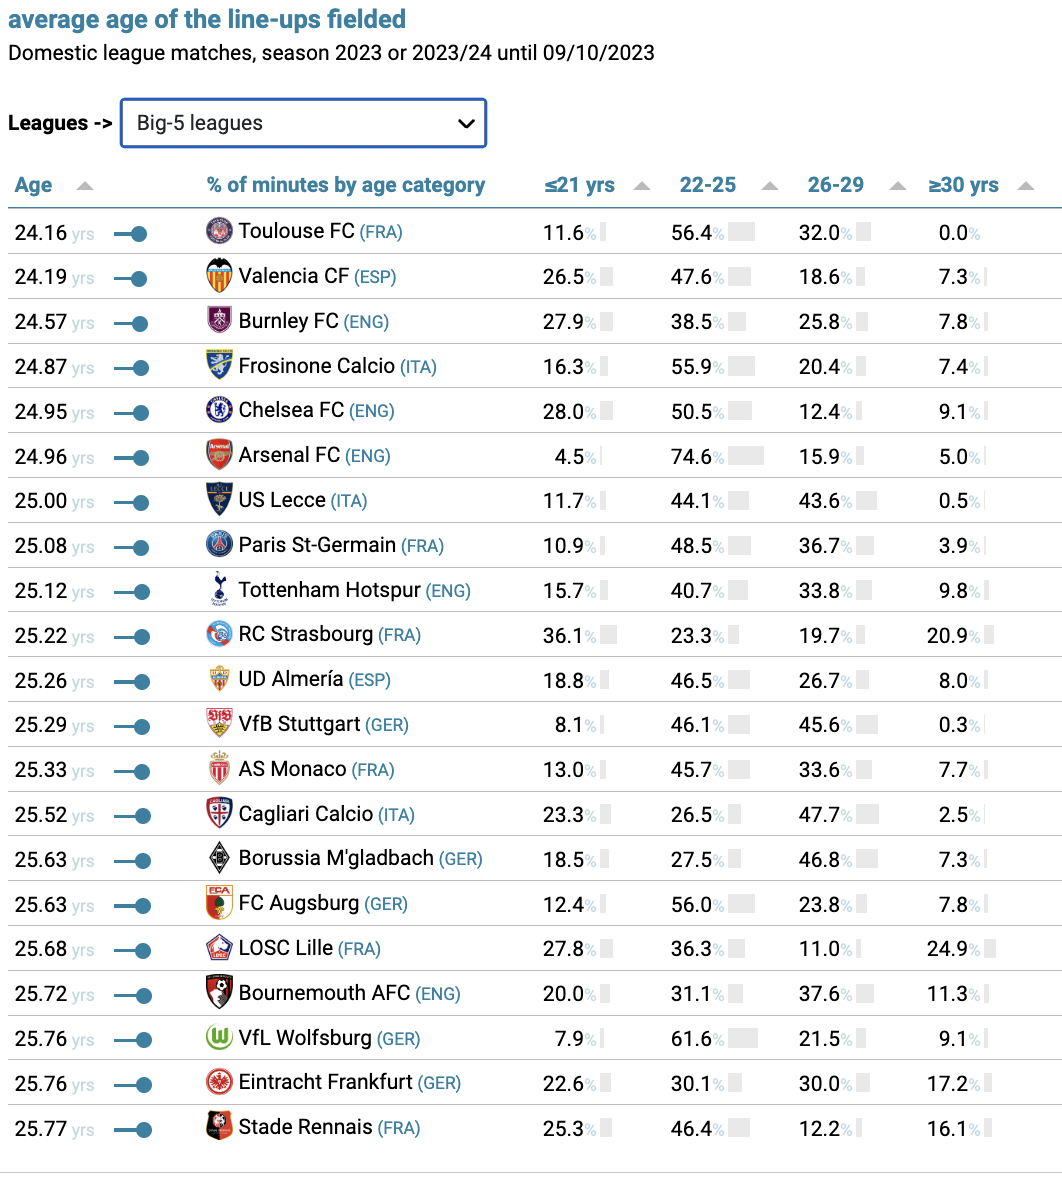Sort by the ≤21 yrs column arrow
Viewport: 1062px width, 1188px height.
(x=642, y=186)
